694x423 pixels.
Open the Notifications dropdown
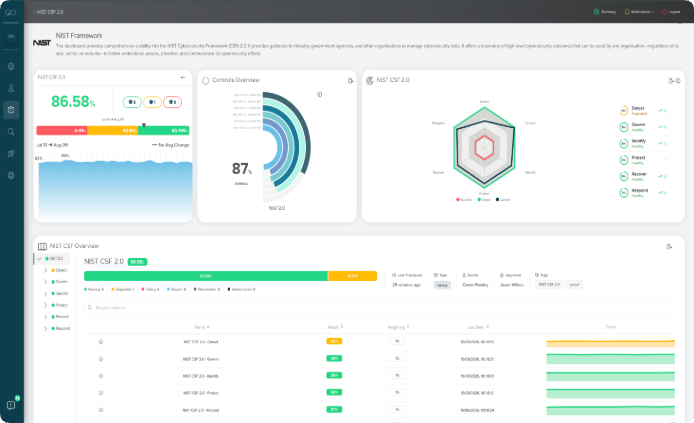click(639, 12)
